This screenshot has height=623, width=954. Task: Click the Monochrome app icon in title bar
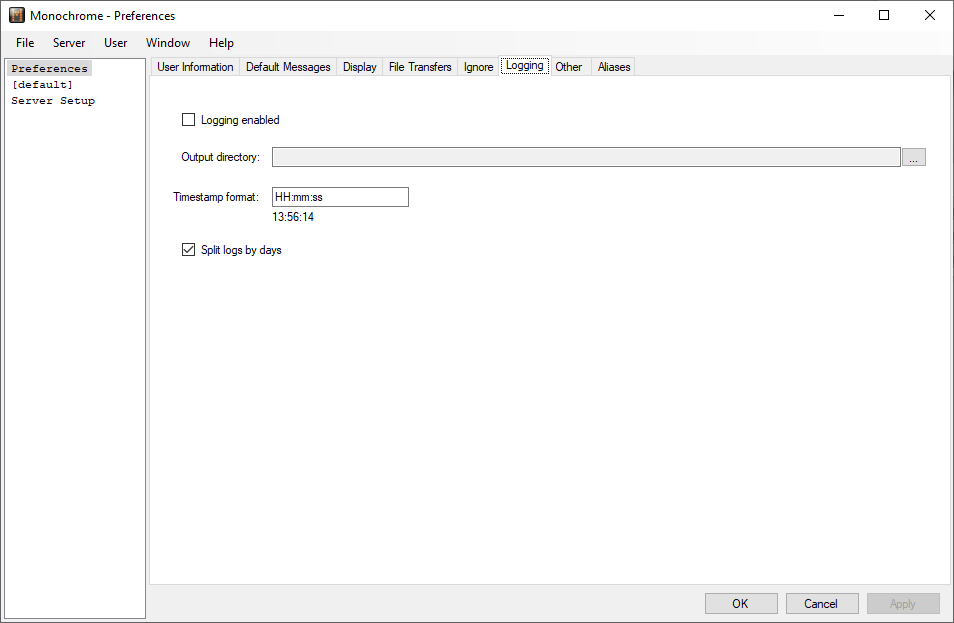[x=16, y=15]
